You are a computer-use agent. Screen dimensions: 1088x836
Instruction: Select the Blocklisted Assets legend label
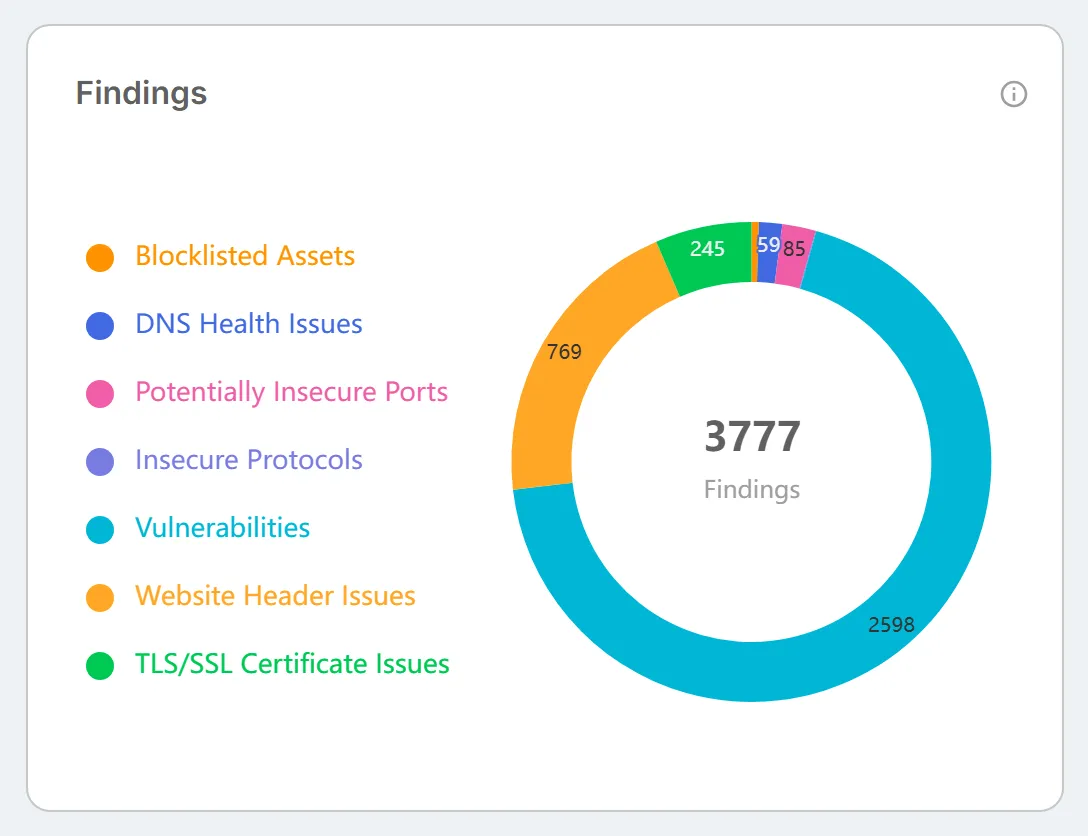tap(245, 256)
